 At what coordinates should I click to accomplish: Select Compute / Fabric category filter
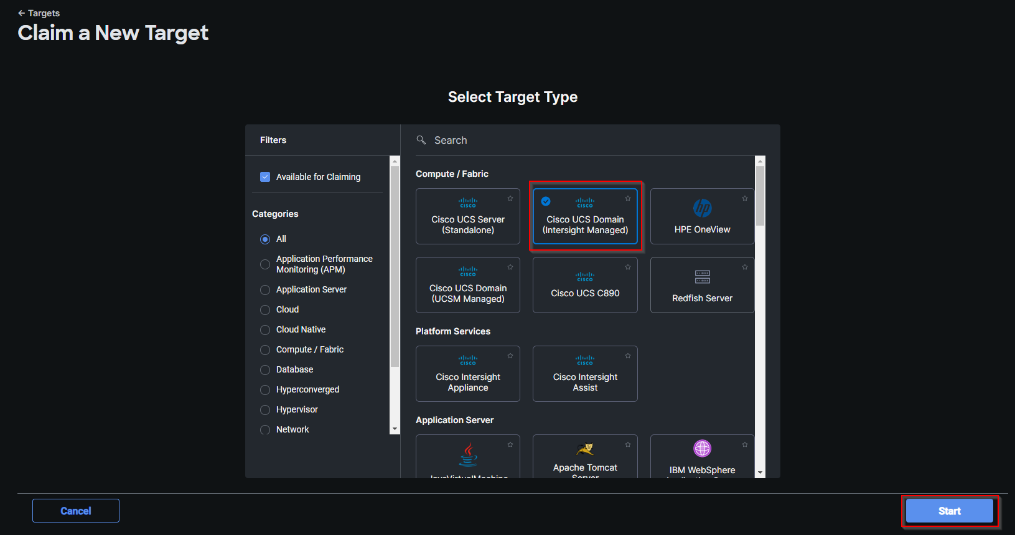[265, 350]
